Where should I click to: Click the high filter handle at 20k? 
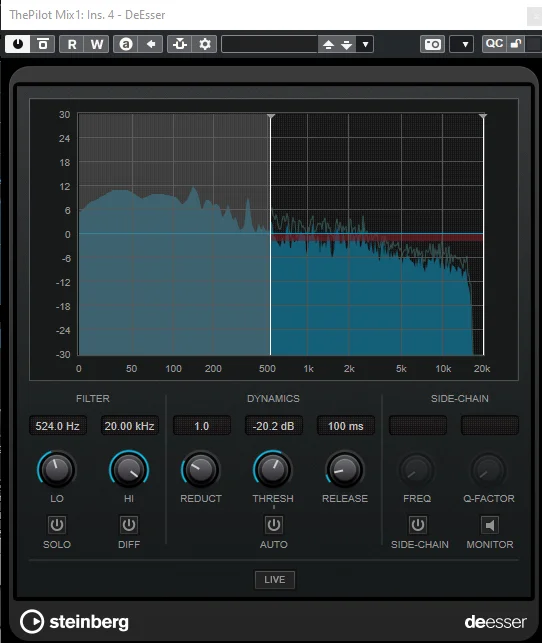tap(483, 117)
